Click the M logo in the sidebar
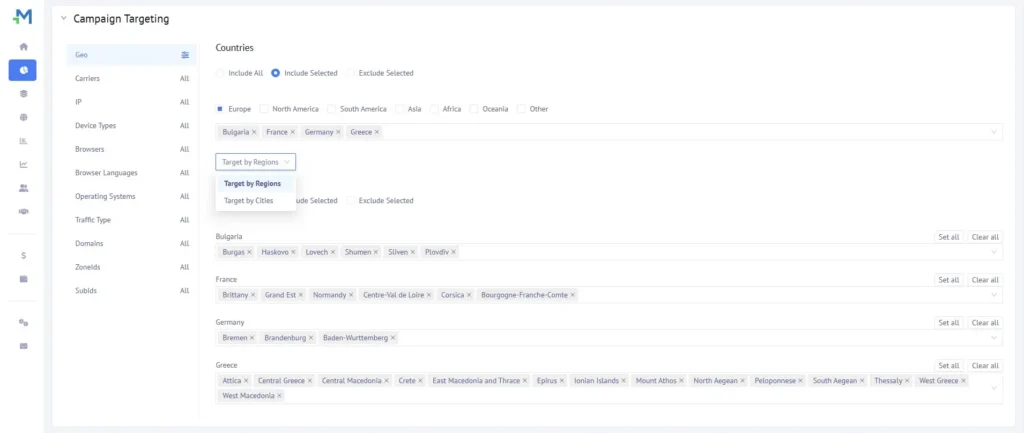Image resolution: width=1024 pixels, height=433 pixels. point(22,18)
